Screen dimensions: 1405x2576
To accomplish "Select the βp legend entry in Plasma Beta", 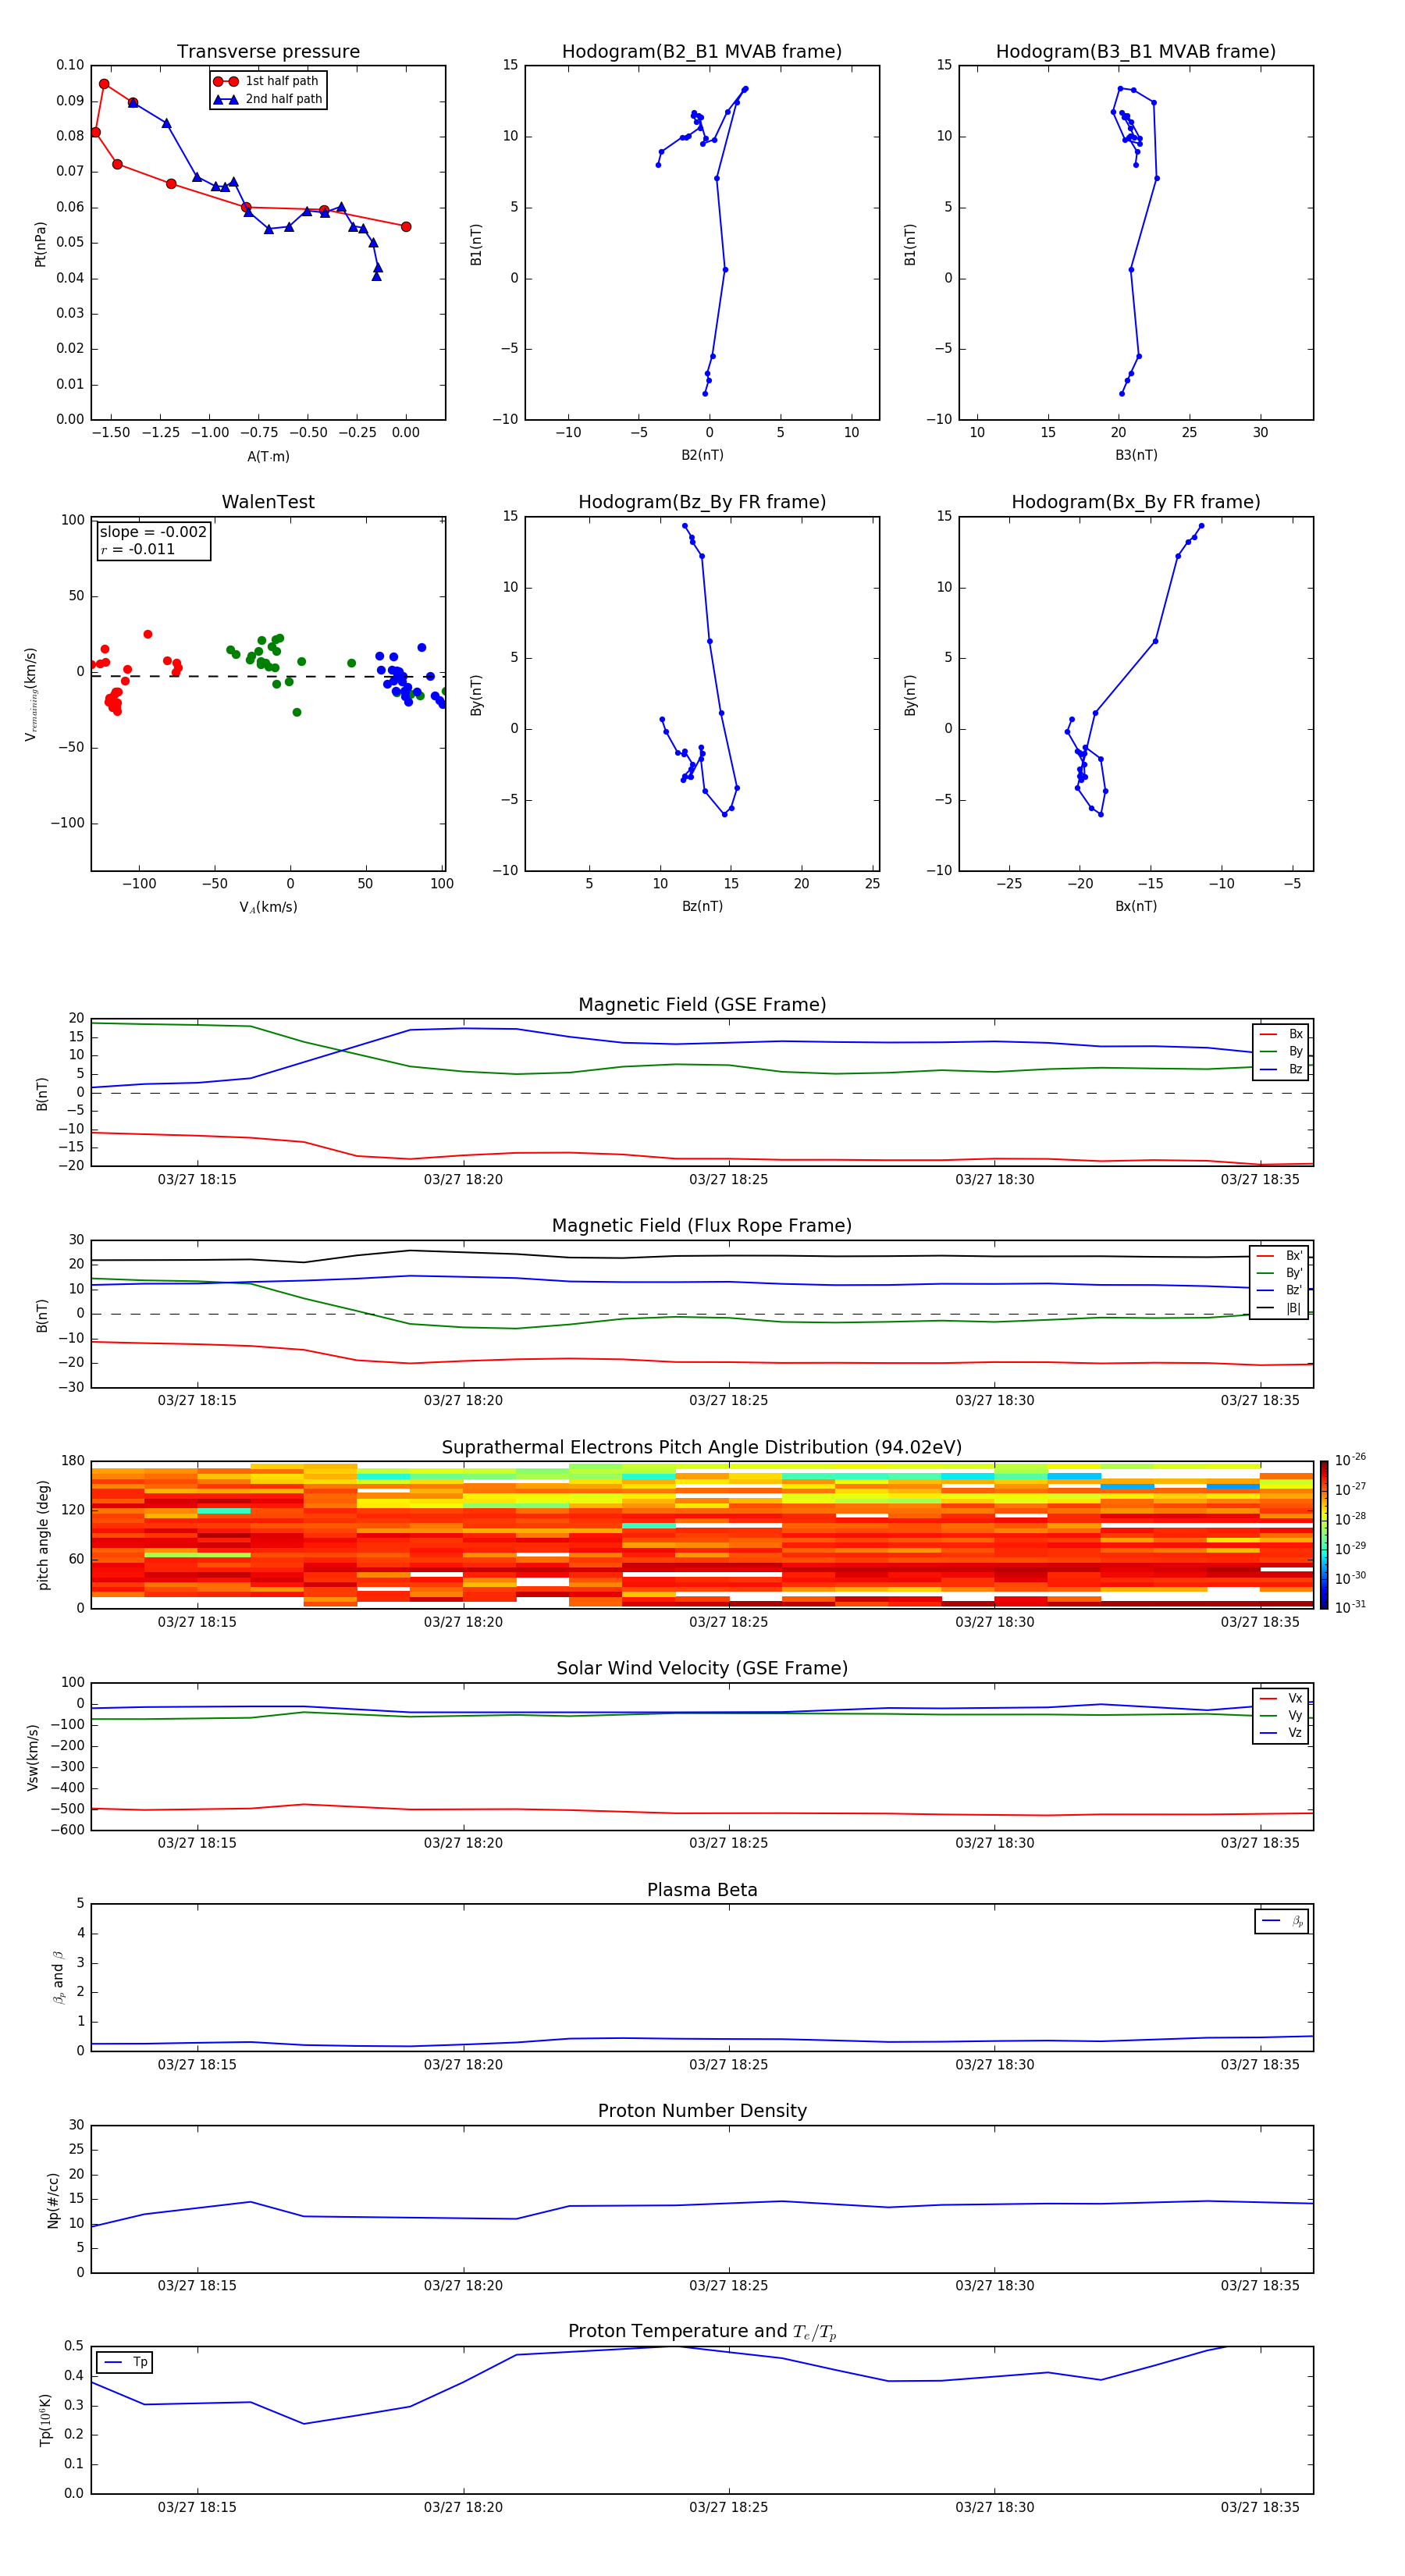I will (x=1282, y=1921).
